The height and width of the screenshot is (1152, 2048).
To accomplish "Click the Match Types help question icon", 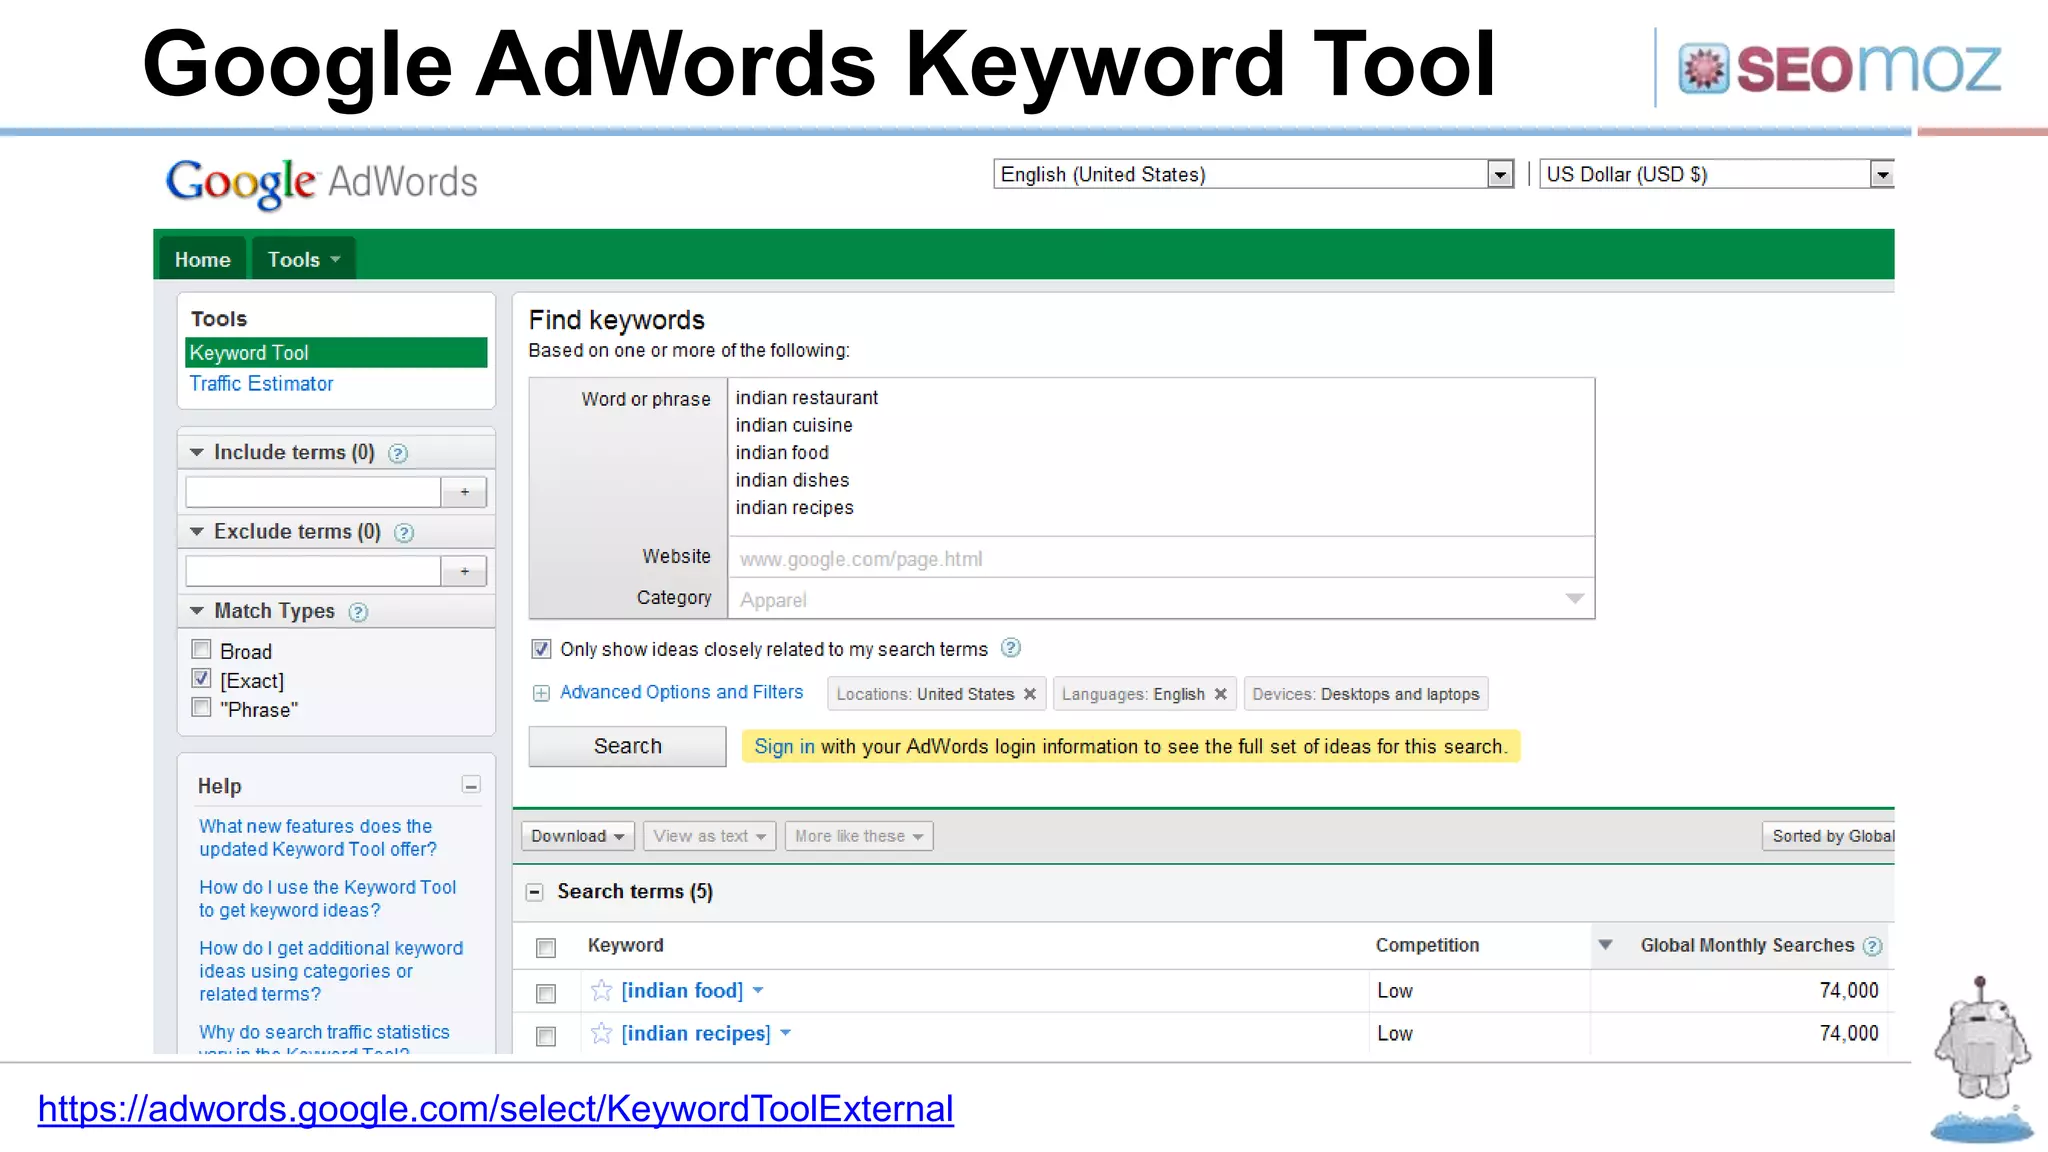I will coord(358,612).
